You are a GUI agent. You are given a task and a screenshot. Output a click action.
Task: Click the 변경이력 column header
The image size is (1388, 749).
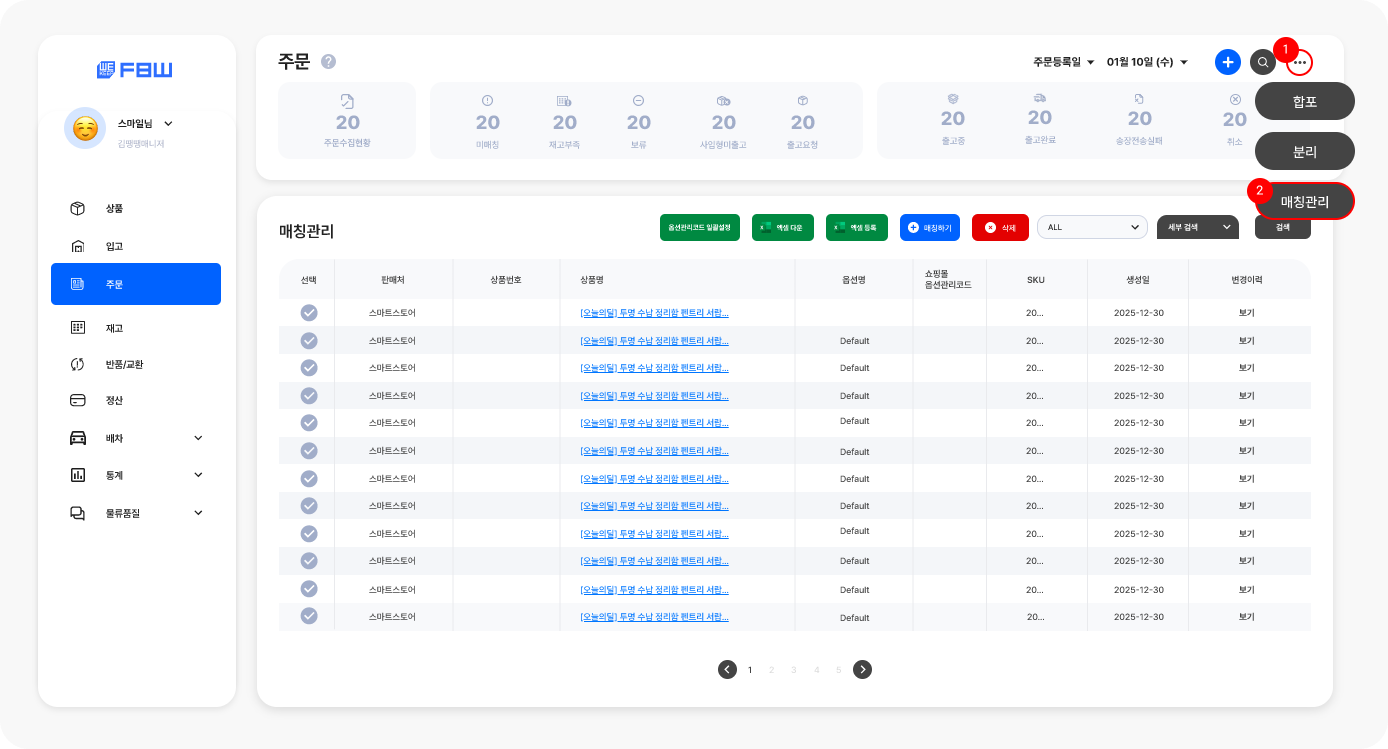point(1248,280)
